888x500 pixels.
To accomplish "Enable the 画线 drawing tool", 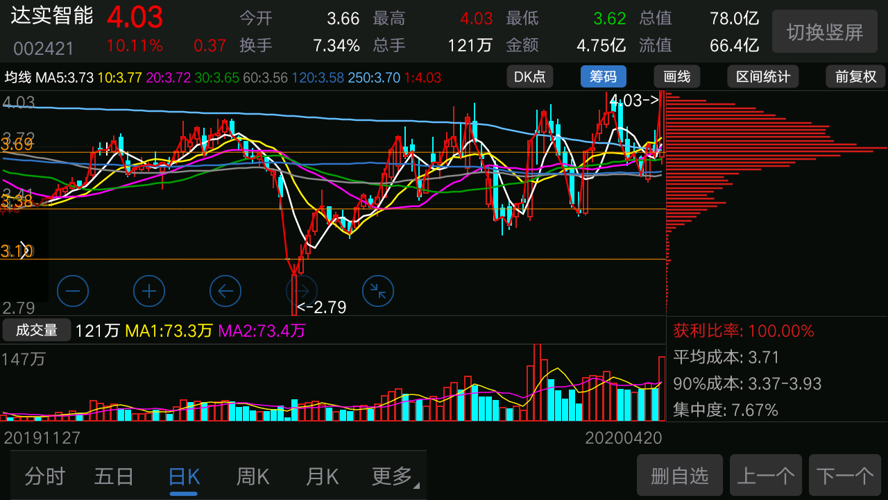I will 677,77.
